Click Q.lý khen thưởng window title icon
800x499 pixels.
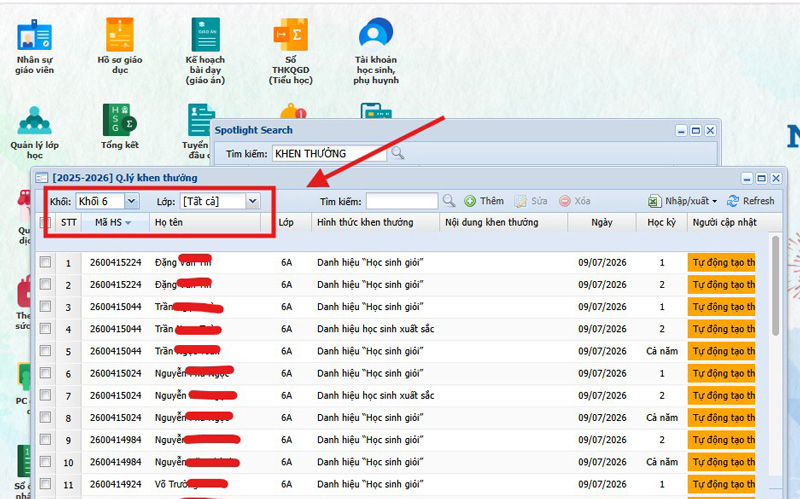41,178
